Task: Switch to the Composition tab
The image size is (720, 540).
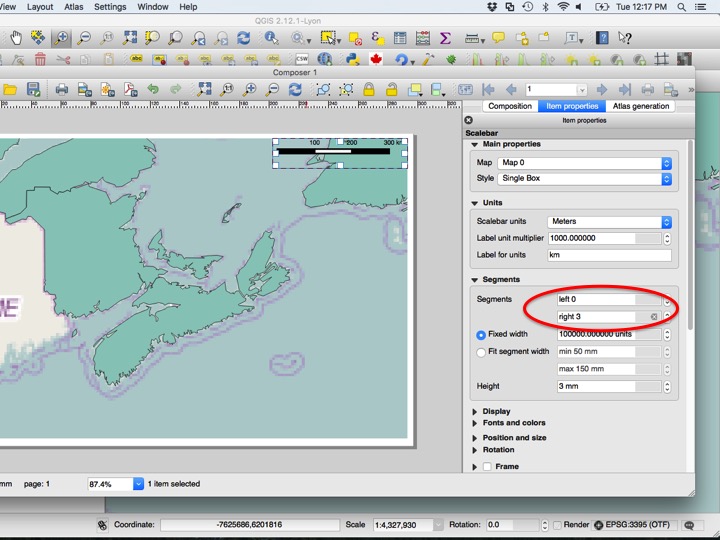Action: coord(510,106)
